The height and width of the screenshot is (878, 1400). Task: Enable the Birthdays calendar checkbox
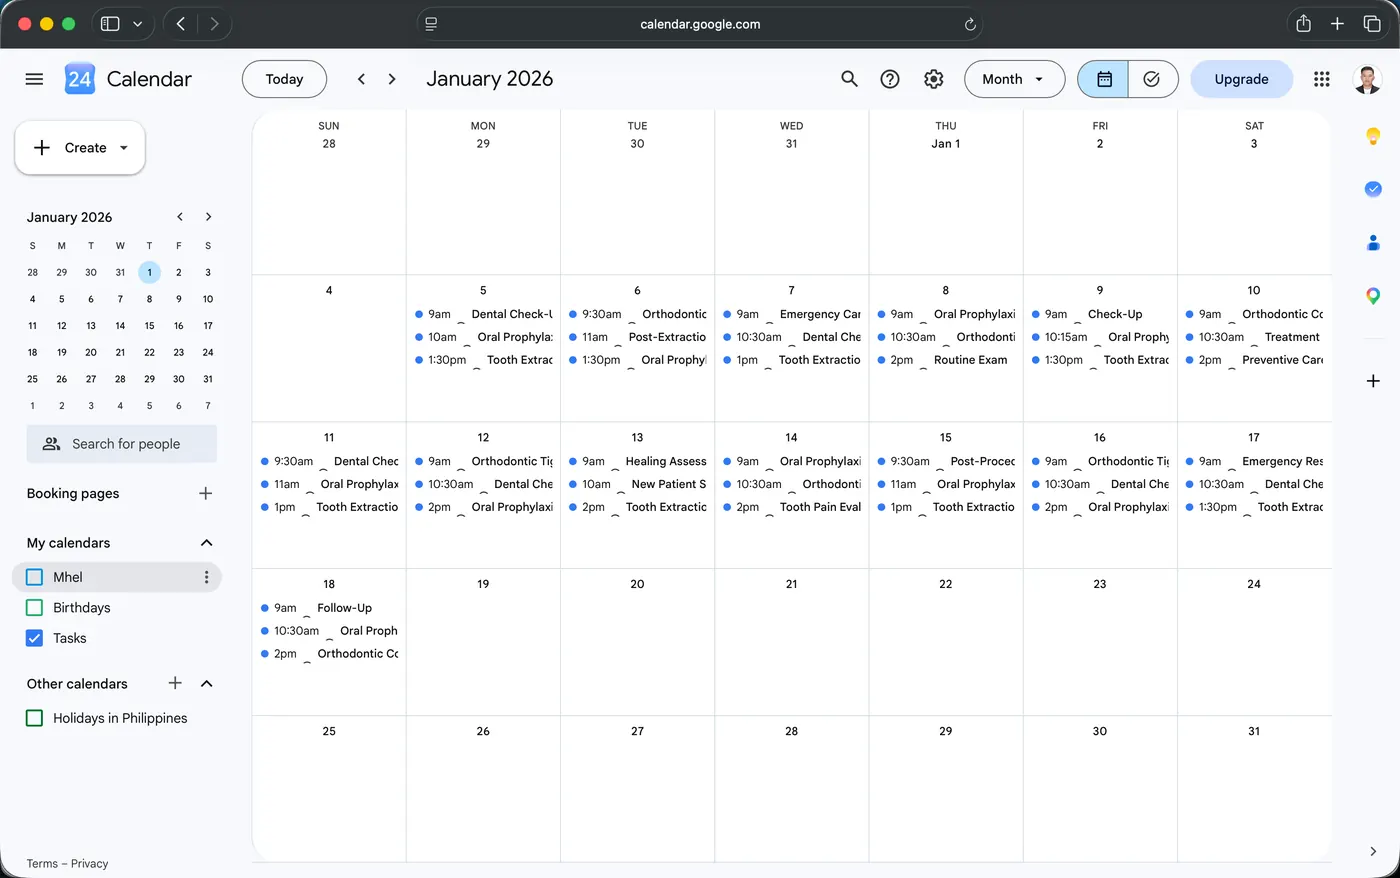(x=34, y=607)
